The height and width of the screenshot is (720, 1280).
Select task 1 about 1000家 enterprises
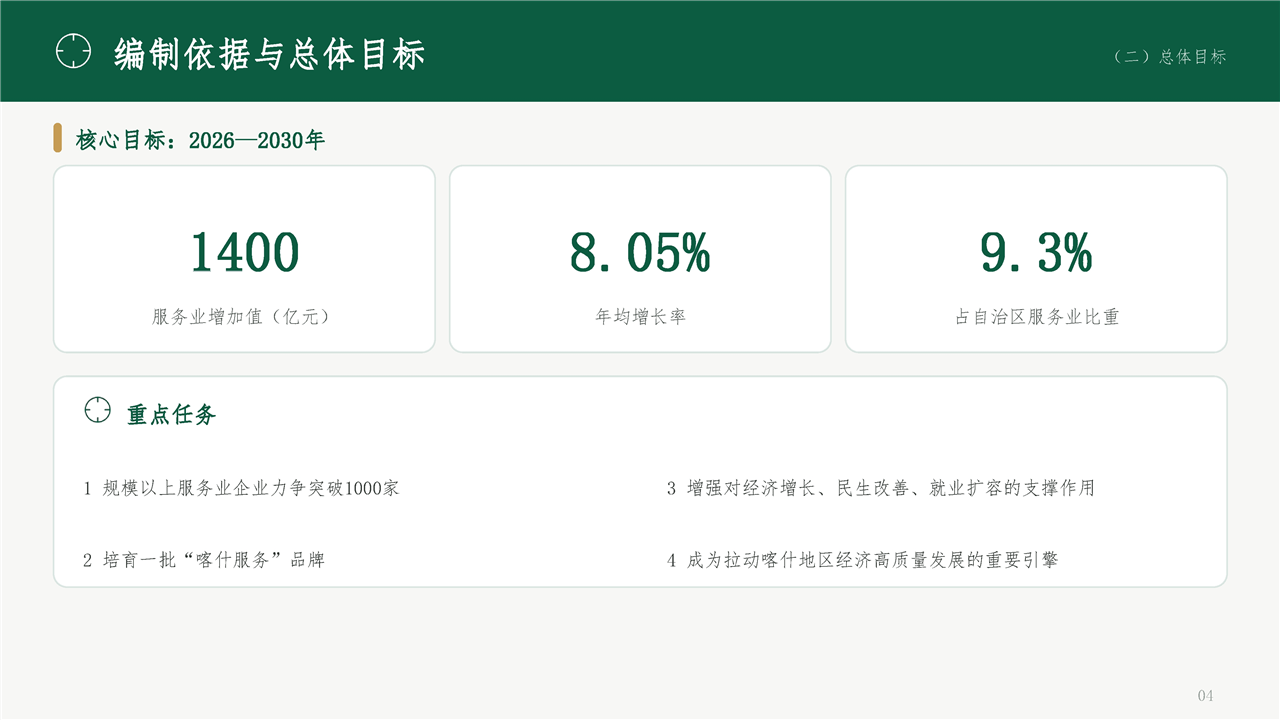pos(241,488)
